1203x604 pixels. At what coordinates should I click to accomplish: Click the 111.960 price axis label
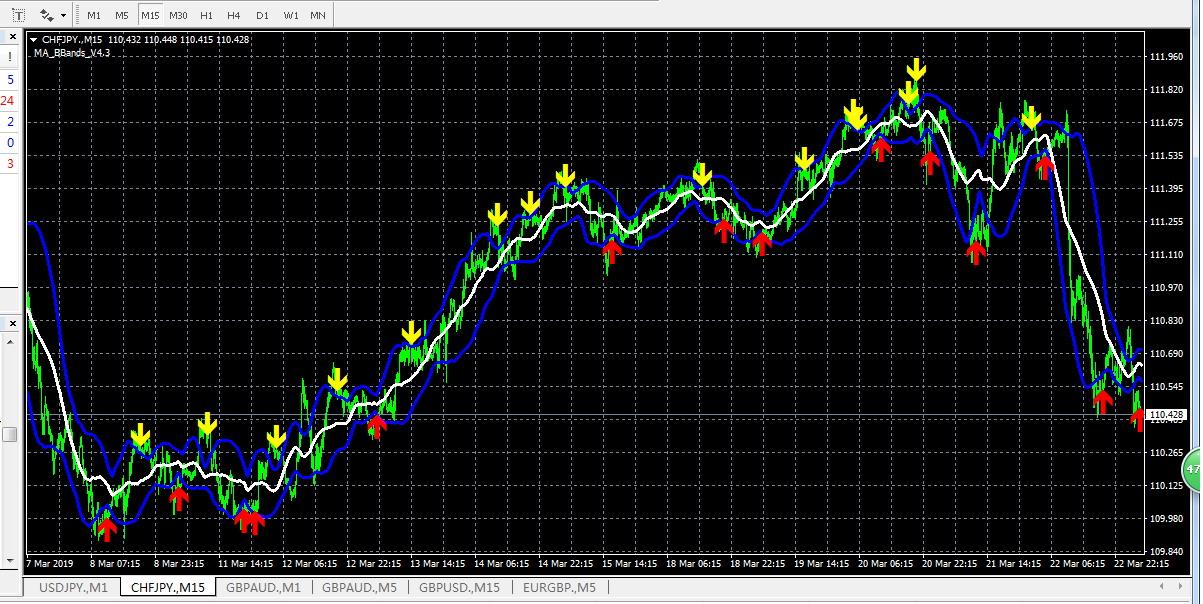click(1167, 57)
